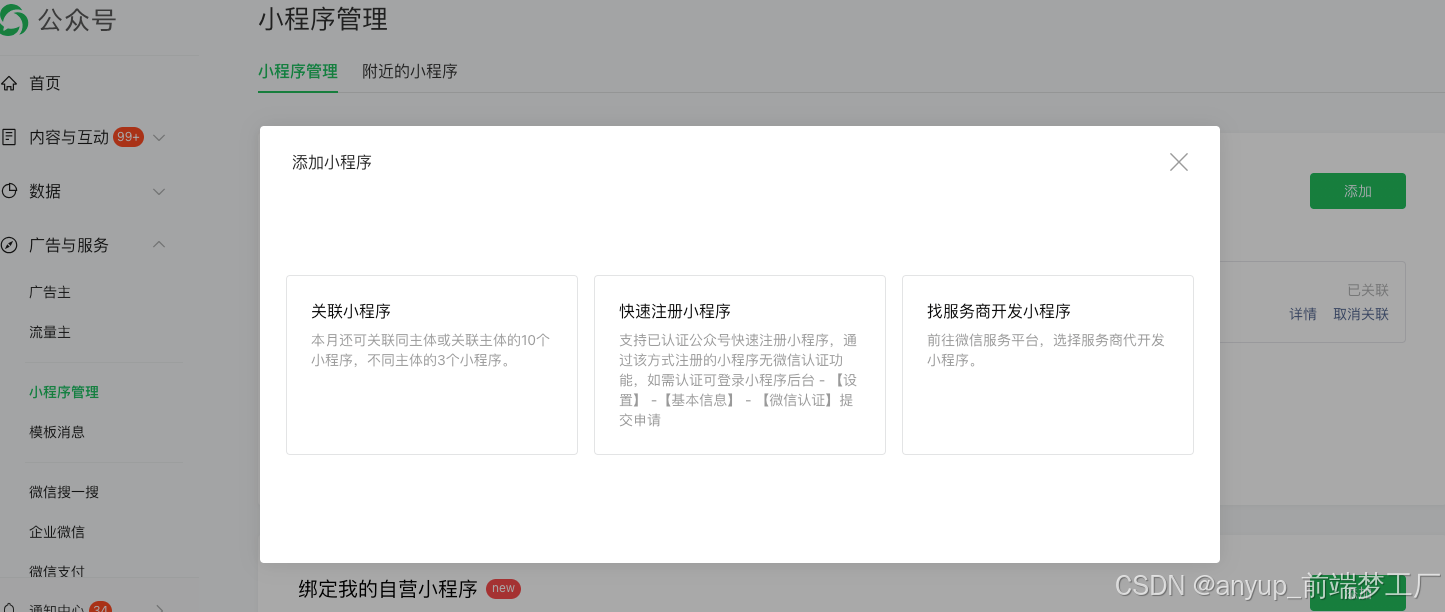
Task: Click the 99+ badge on 内容与互动
Action: pos(128,137)
